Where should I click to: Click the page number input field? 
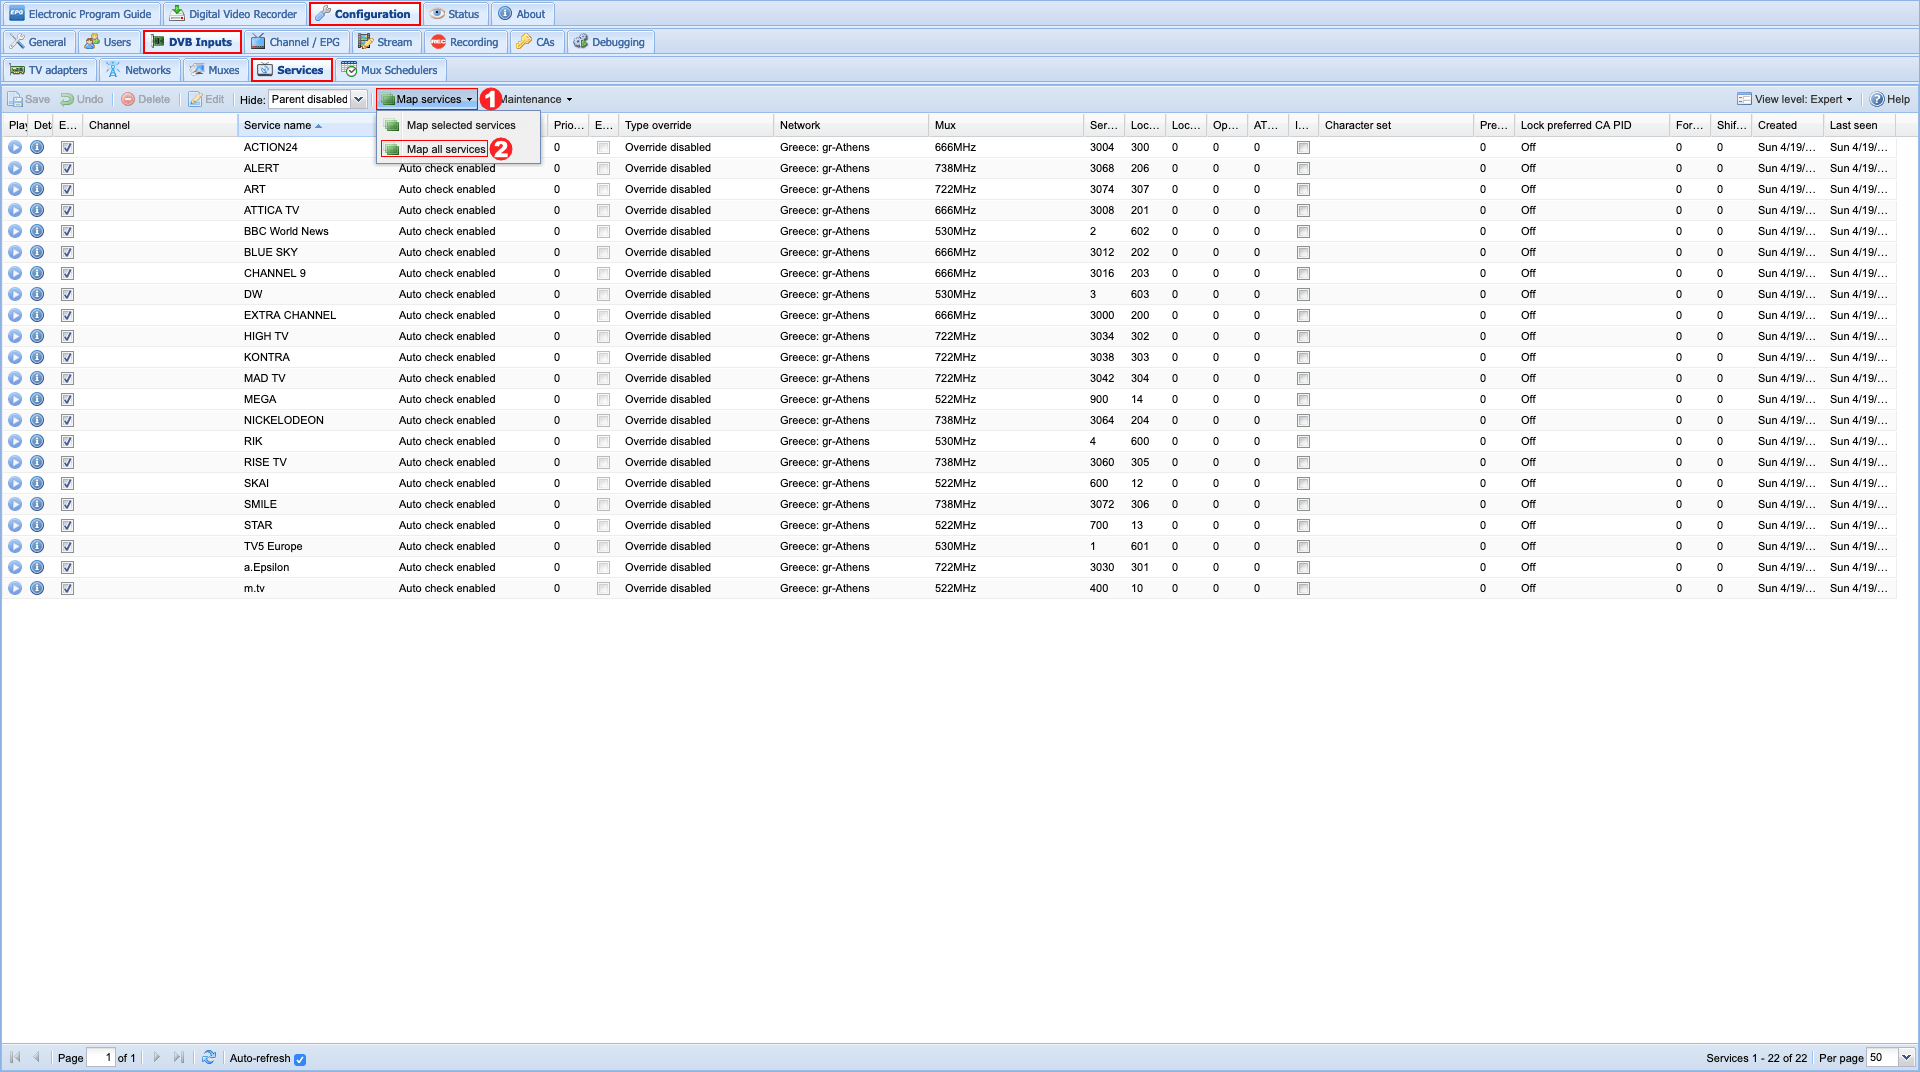(101, 1057)
